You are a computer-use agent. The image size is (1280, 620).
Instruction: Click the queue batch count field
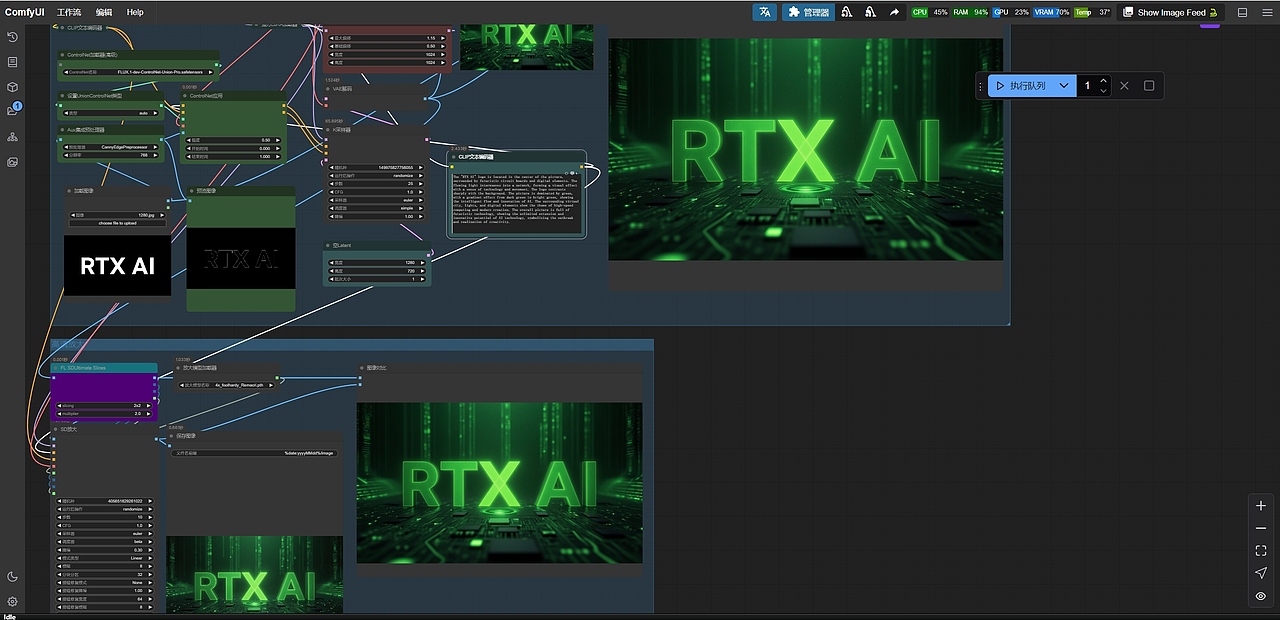tap(1088, 86)
